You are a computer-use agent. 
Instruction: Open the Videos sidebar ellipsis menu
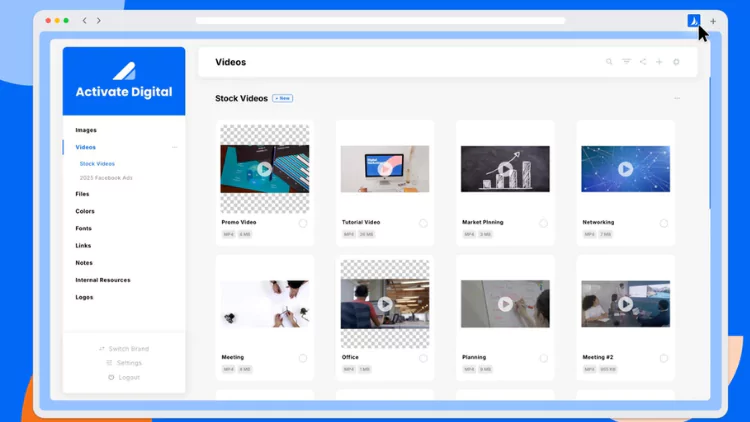[175, 147]
